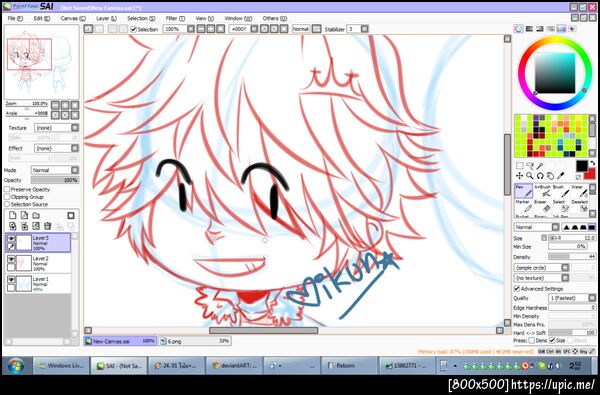Open Windows Live in the taskbar
The image size is (600, 395).
pyautogui.click(x=61, y=366)
